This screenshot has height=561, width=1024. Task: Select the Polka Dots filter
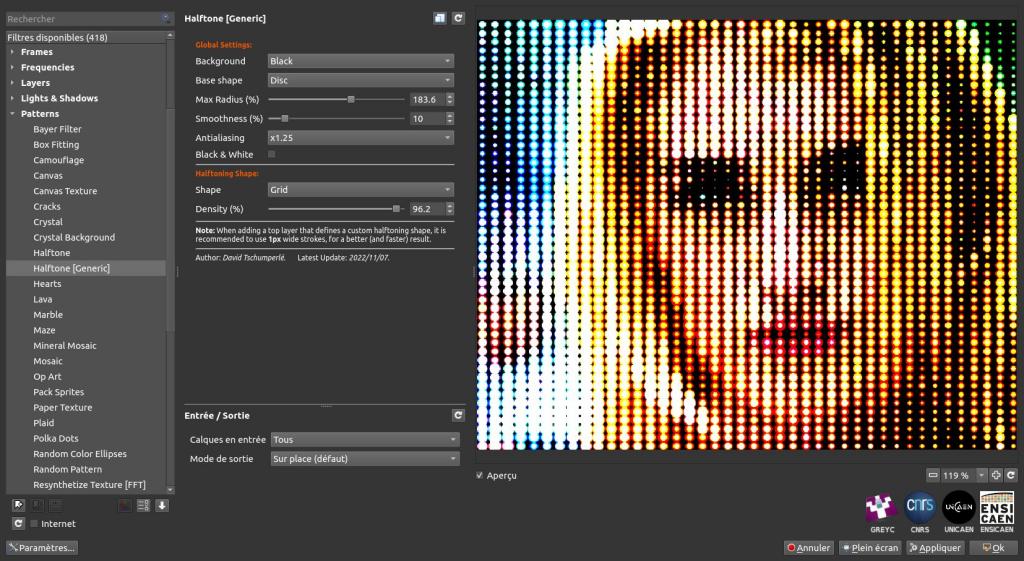(x=56, y=438)
